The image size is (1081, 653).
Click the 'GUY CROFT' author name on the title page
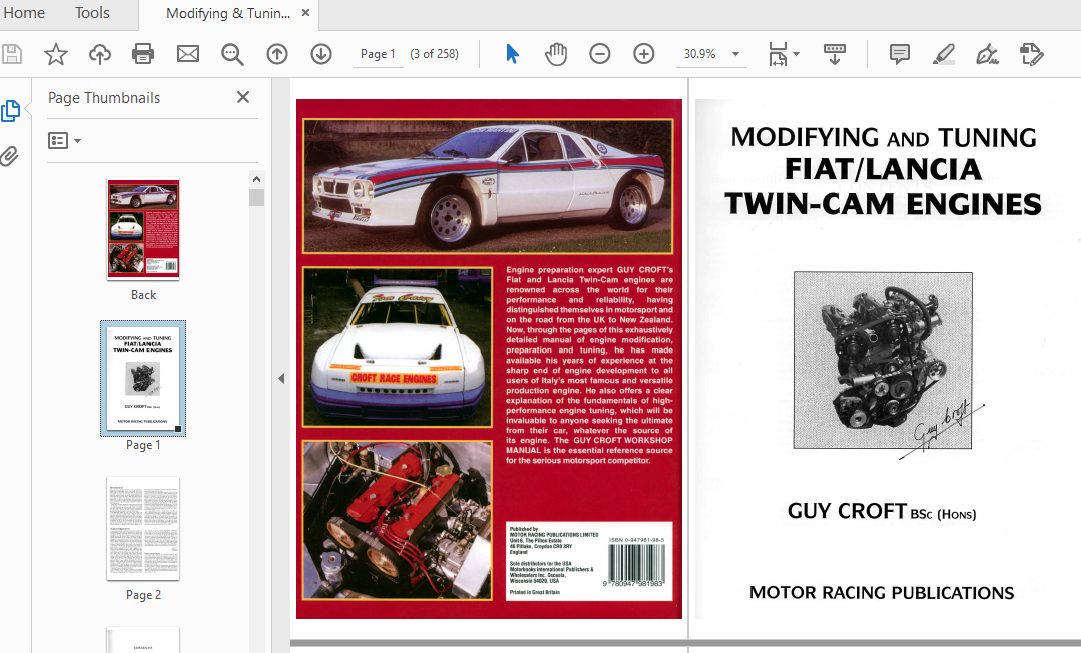[x=847, y=511]
